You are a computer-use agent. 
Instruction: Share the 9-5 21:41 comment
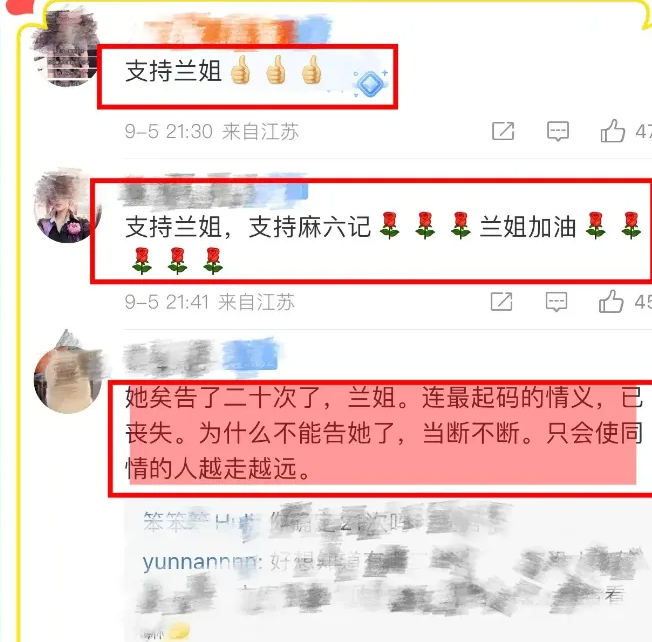[501, 301]
